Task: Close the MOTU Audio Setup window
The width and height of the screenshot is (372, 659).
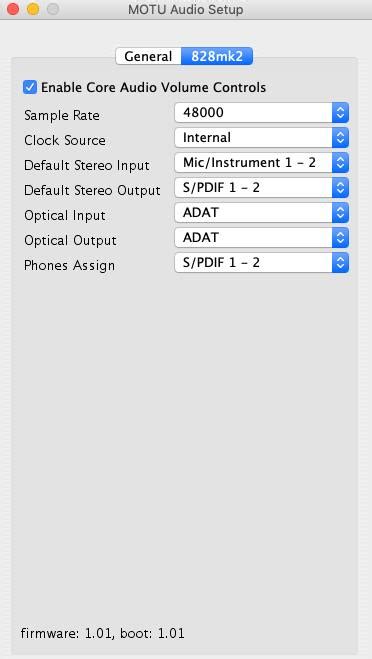Action: click(13, 9)
